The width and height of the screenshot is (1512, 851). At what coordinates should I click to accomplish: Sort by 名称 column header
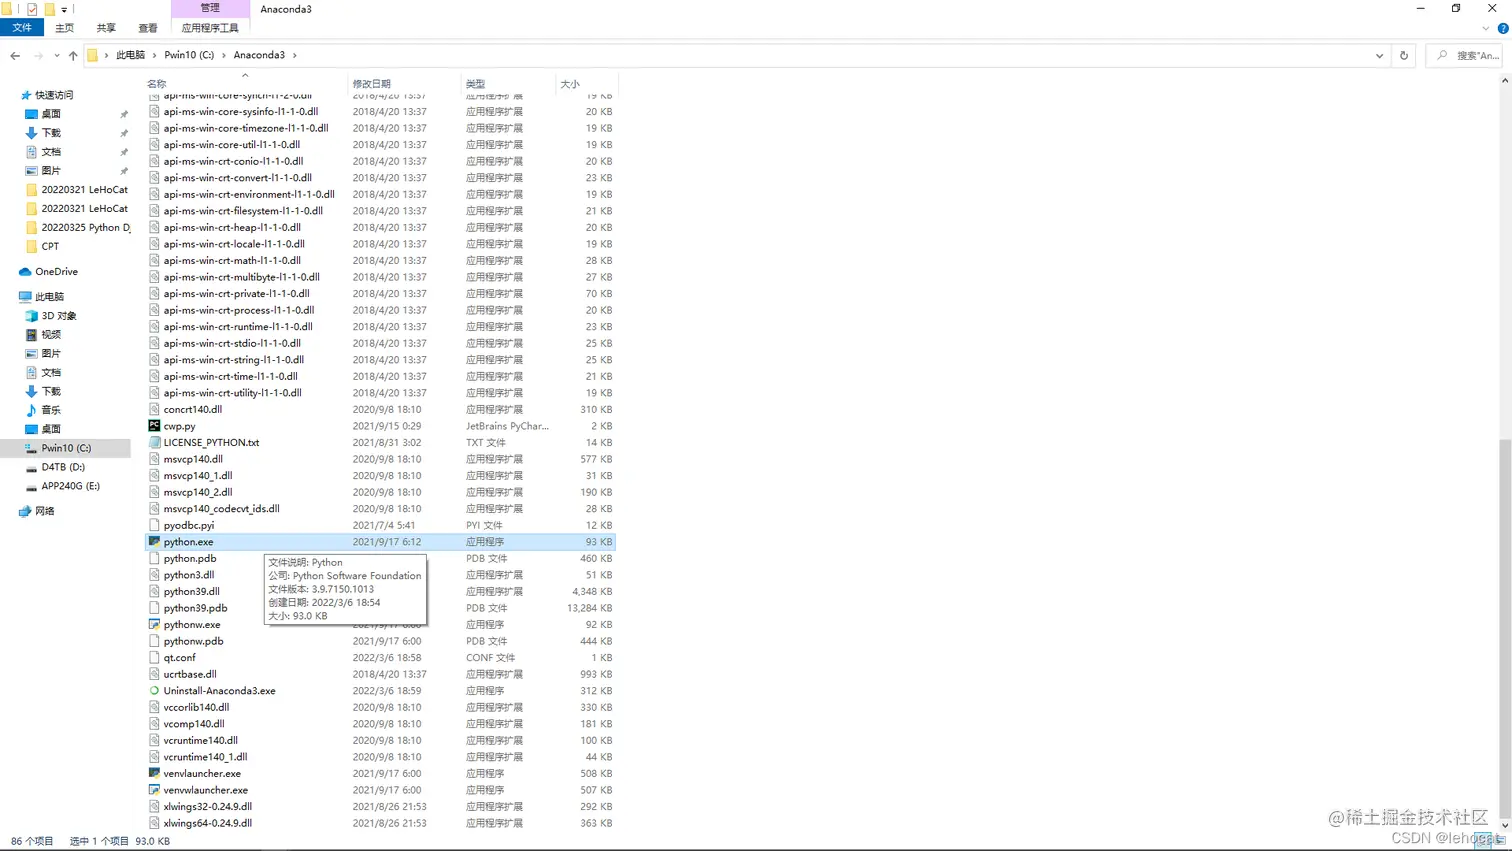[x=245, y=83]
